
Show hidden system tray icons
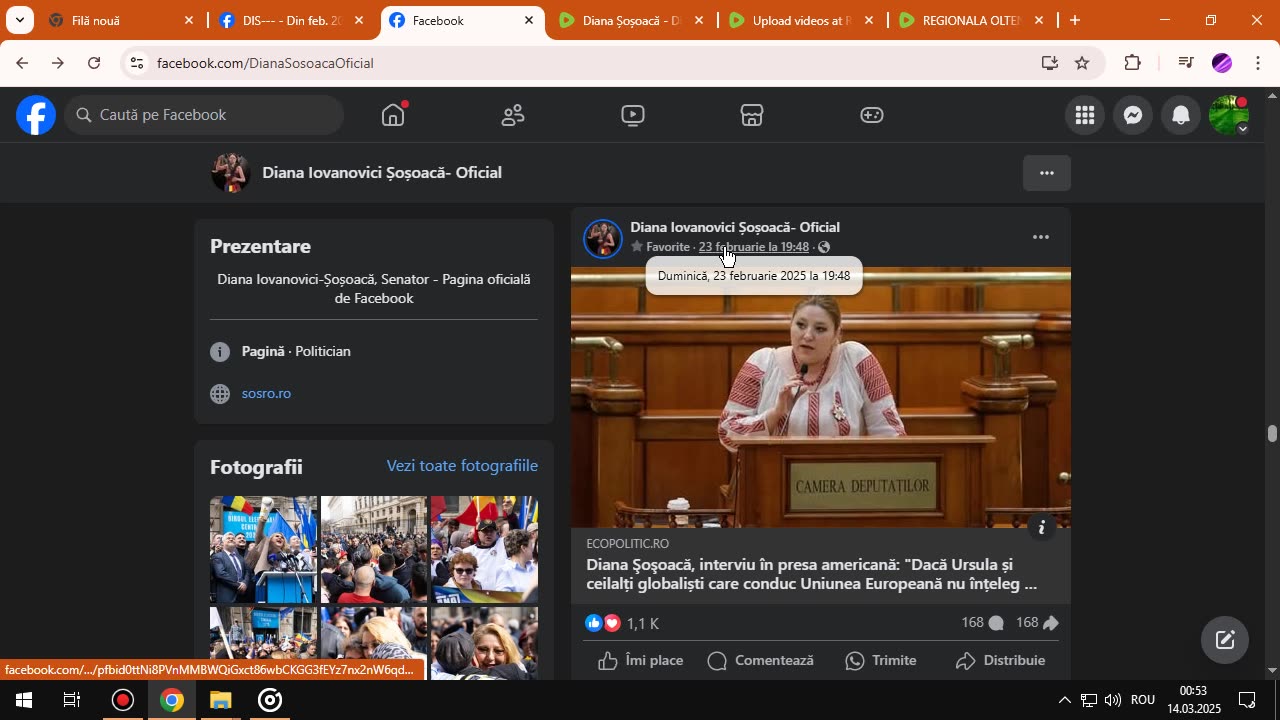point(1064,700)
